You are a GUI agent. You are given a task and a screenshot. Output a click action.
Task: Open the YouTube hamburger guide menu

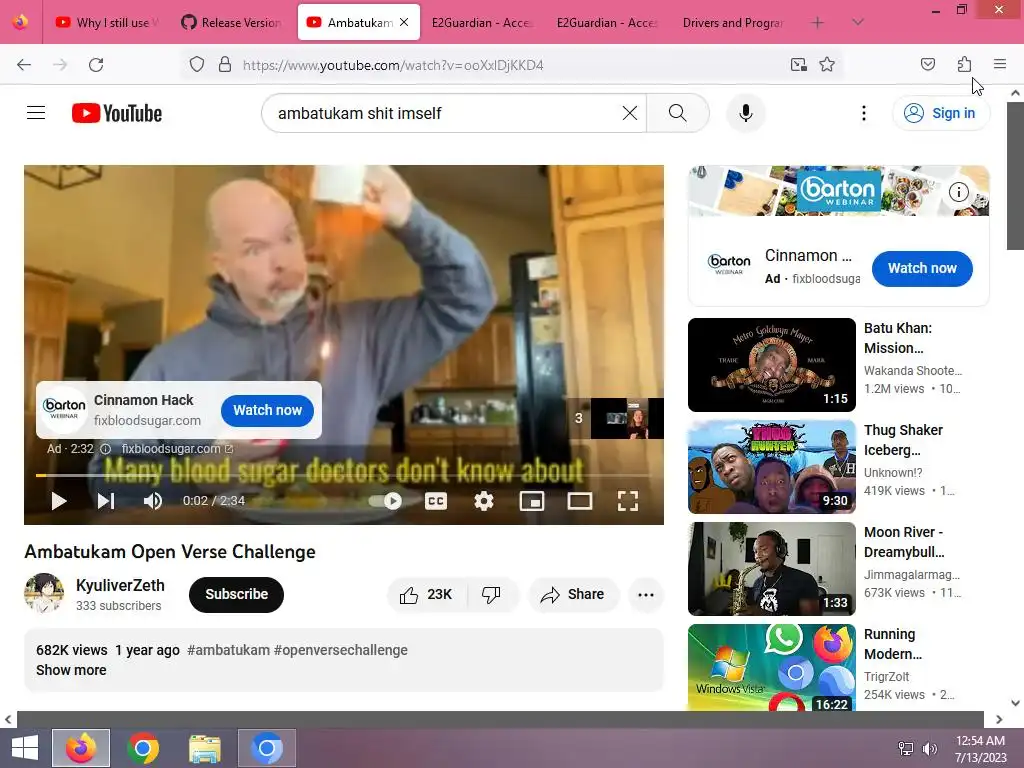[x=36, y=113]
